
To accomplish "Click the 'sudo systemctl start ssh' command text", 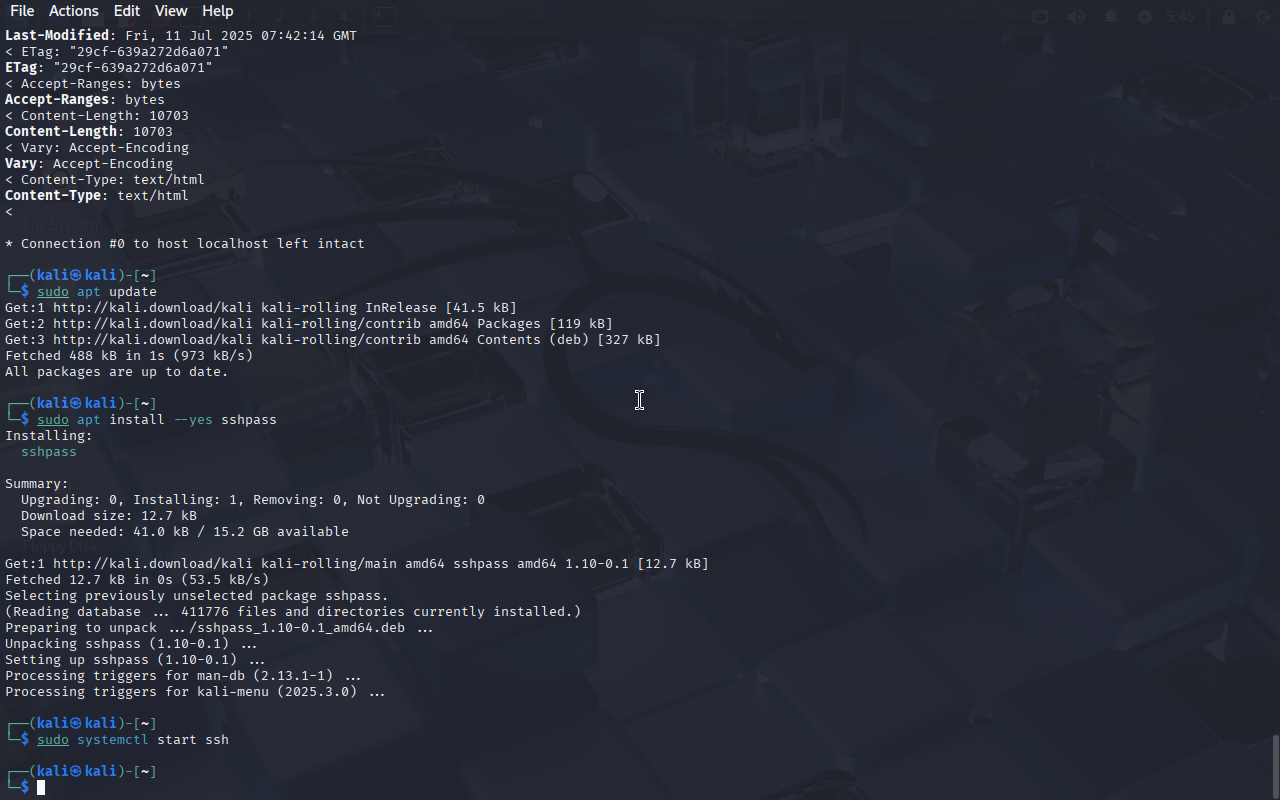I will pos(133,740).
